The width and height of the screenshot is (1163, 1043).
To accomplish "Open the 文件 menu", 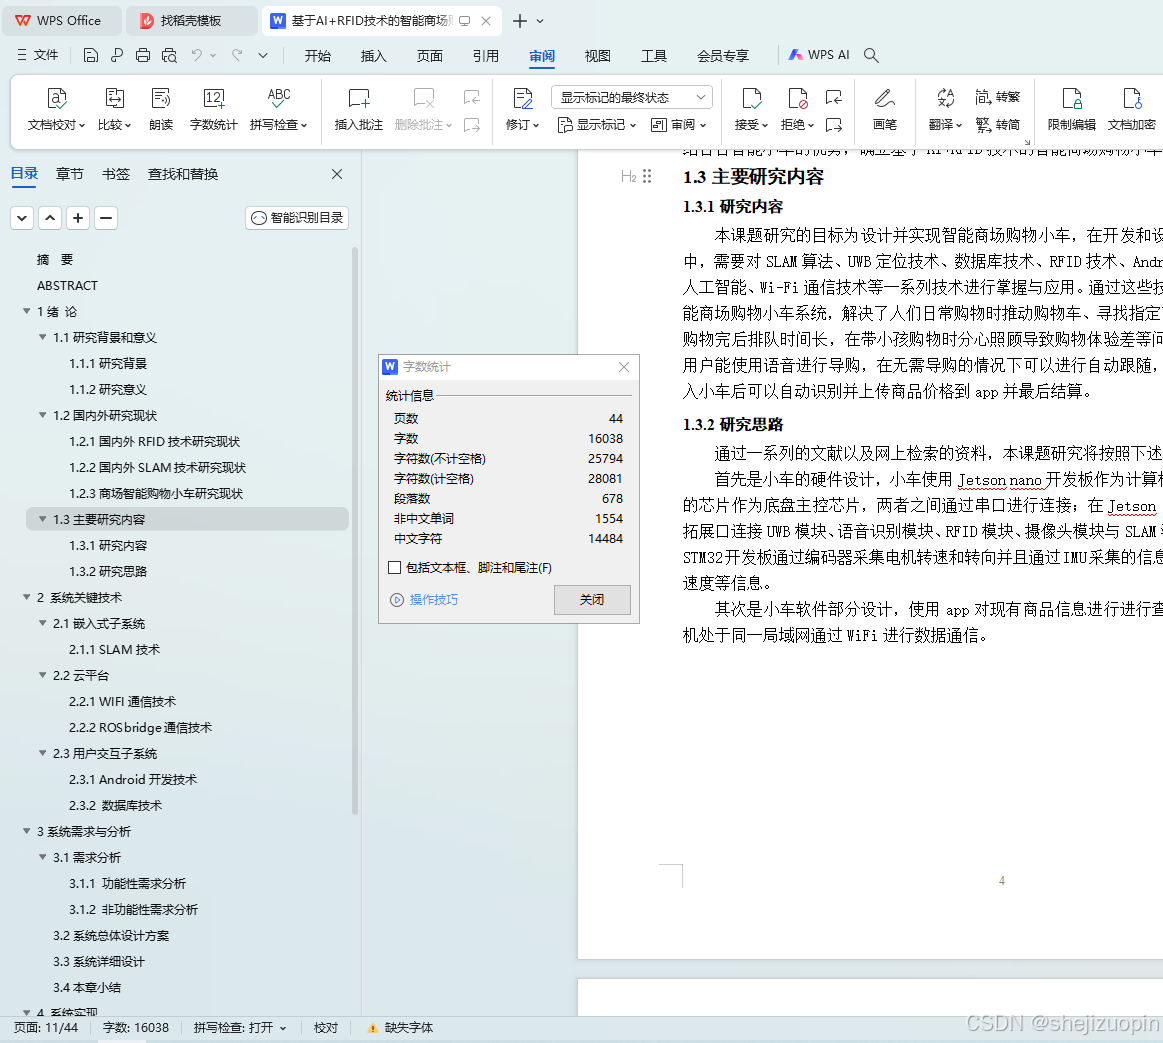I will click(x=37, y=55).
